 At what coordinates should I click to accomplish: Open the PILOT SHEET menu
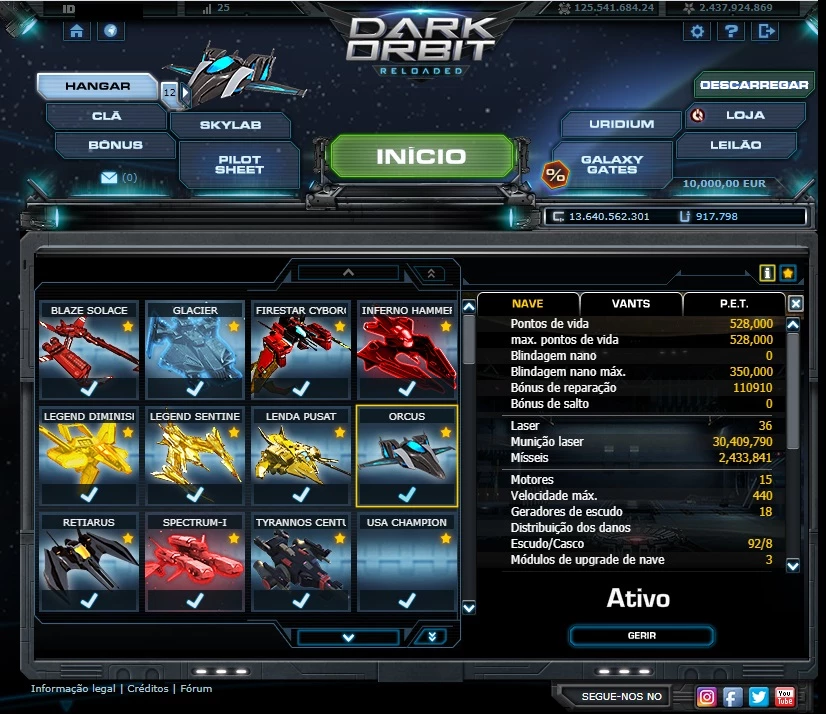[x=239, y=164]
